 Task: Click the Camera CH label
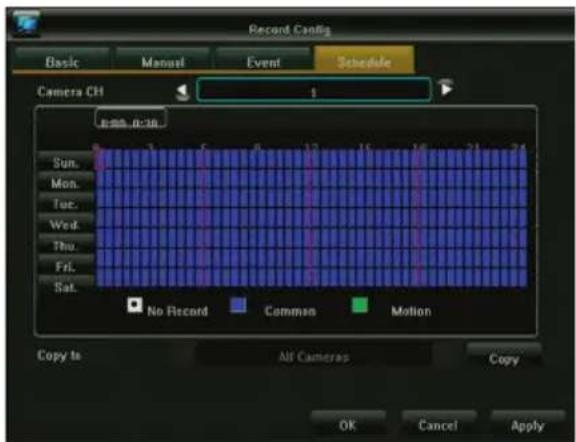[70, 91]
